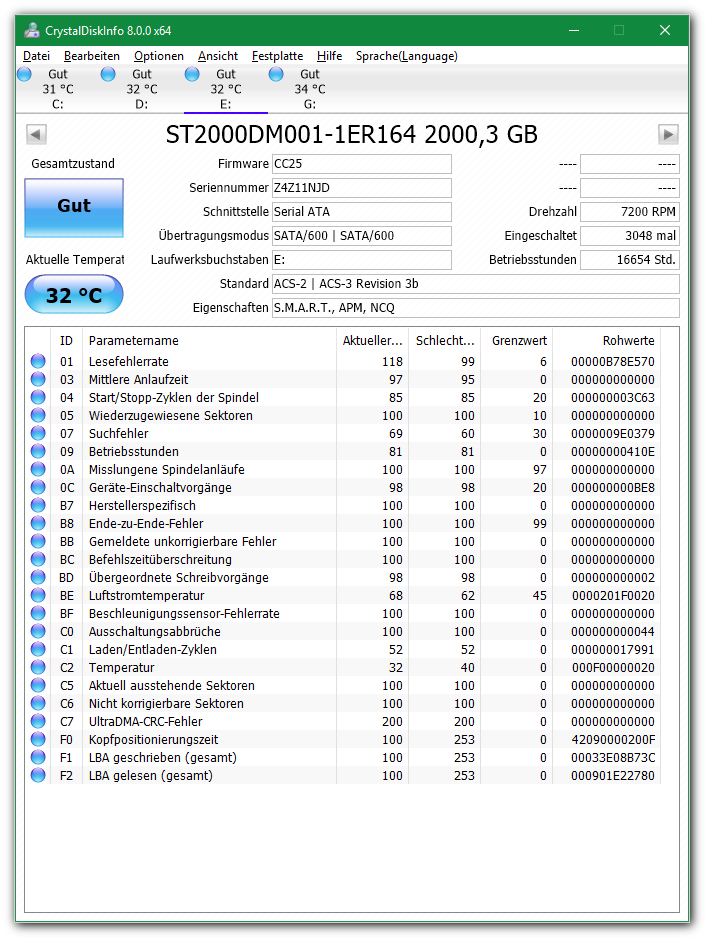Click status icon of Temperatur C2 row

[x=38, y=667]
